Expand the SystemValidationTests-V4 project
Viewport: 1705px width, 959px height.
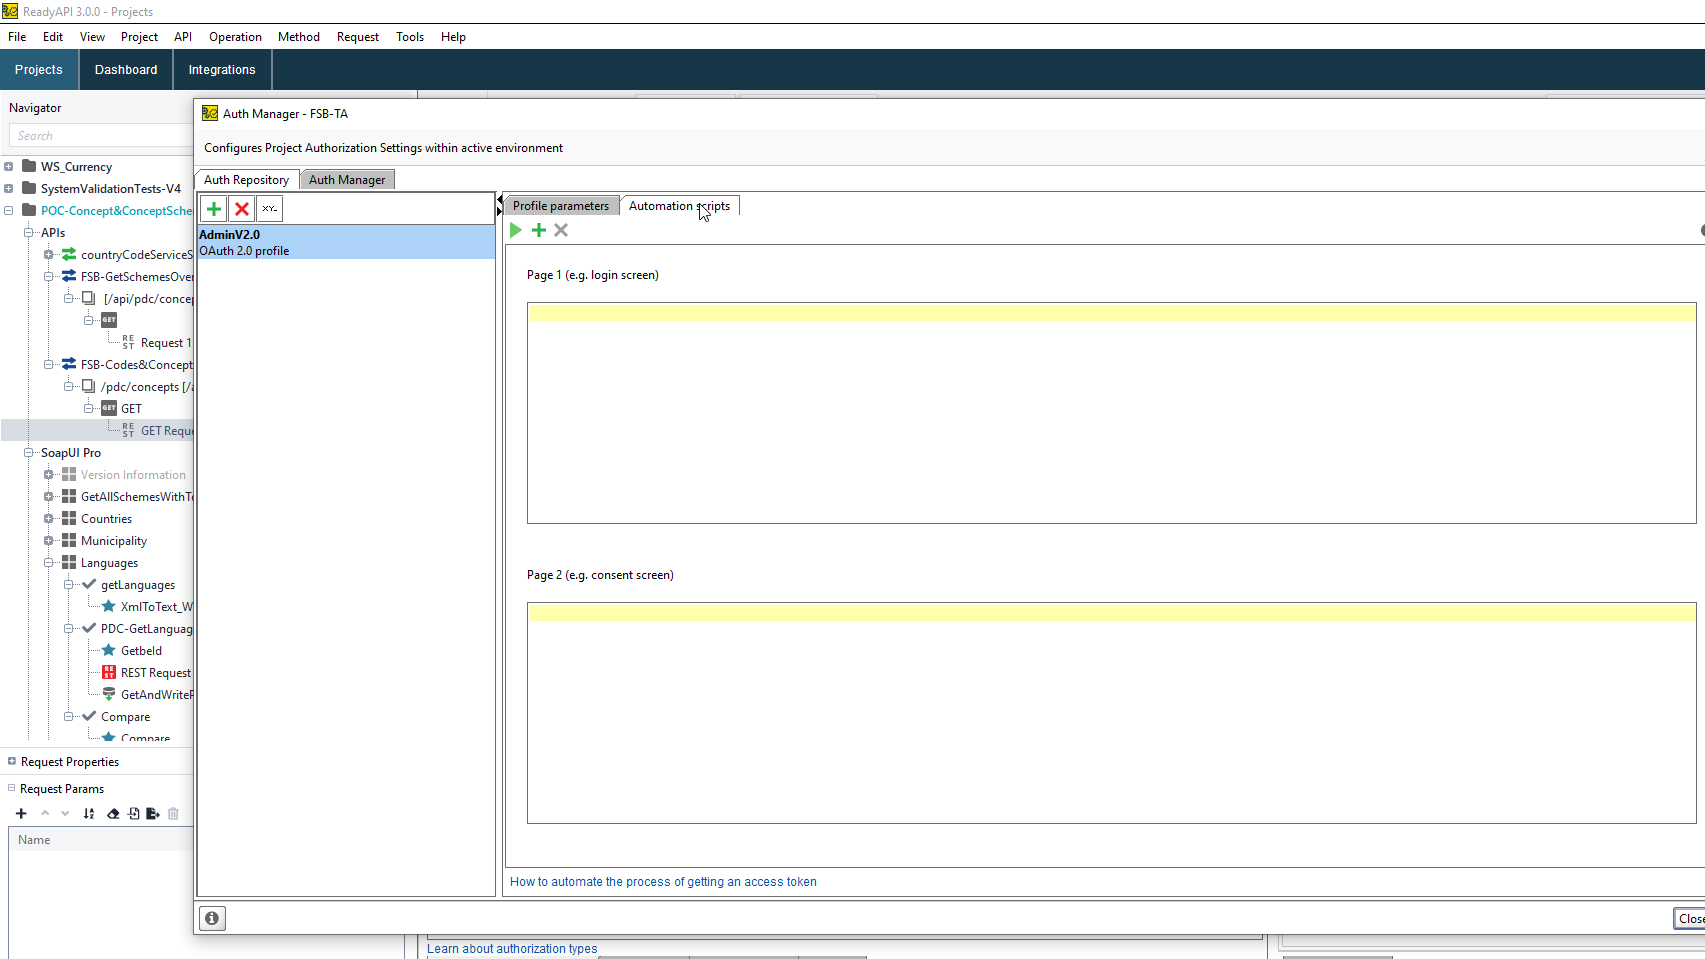click(9, 189)
